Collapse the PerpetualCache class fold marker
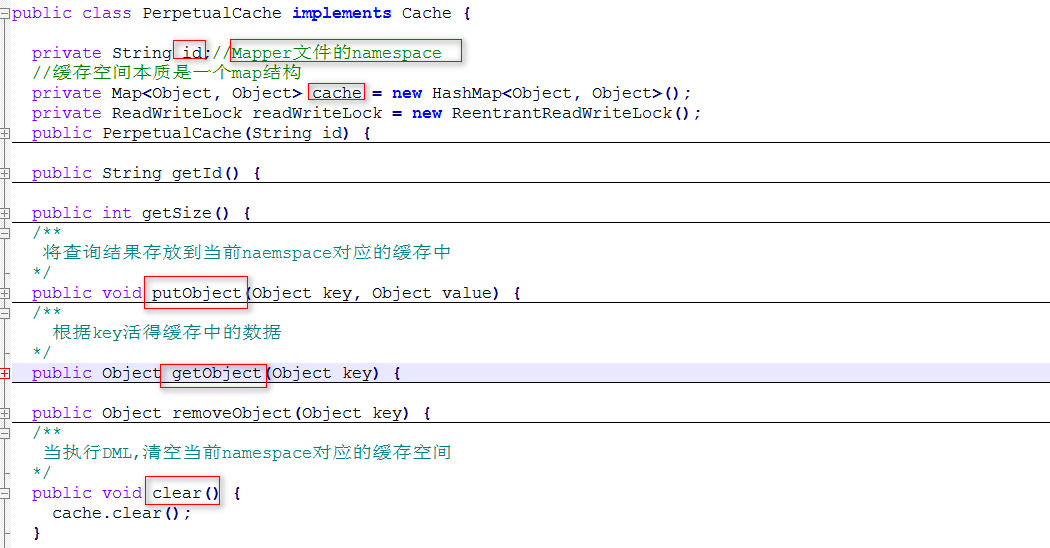The height and width of the screenshot is (548, 1050). click(x=4, y=13)
